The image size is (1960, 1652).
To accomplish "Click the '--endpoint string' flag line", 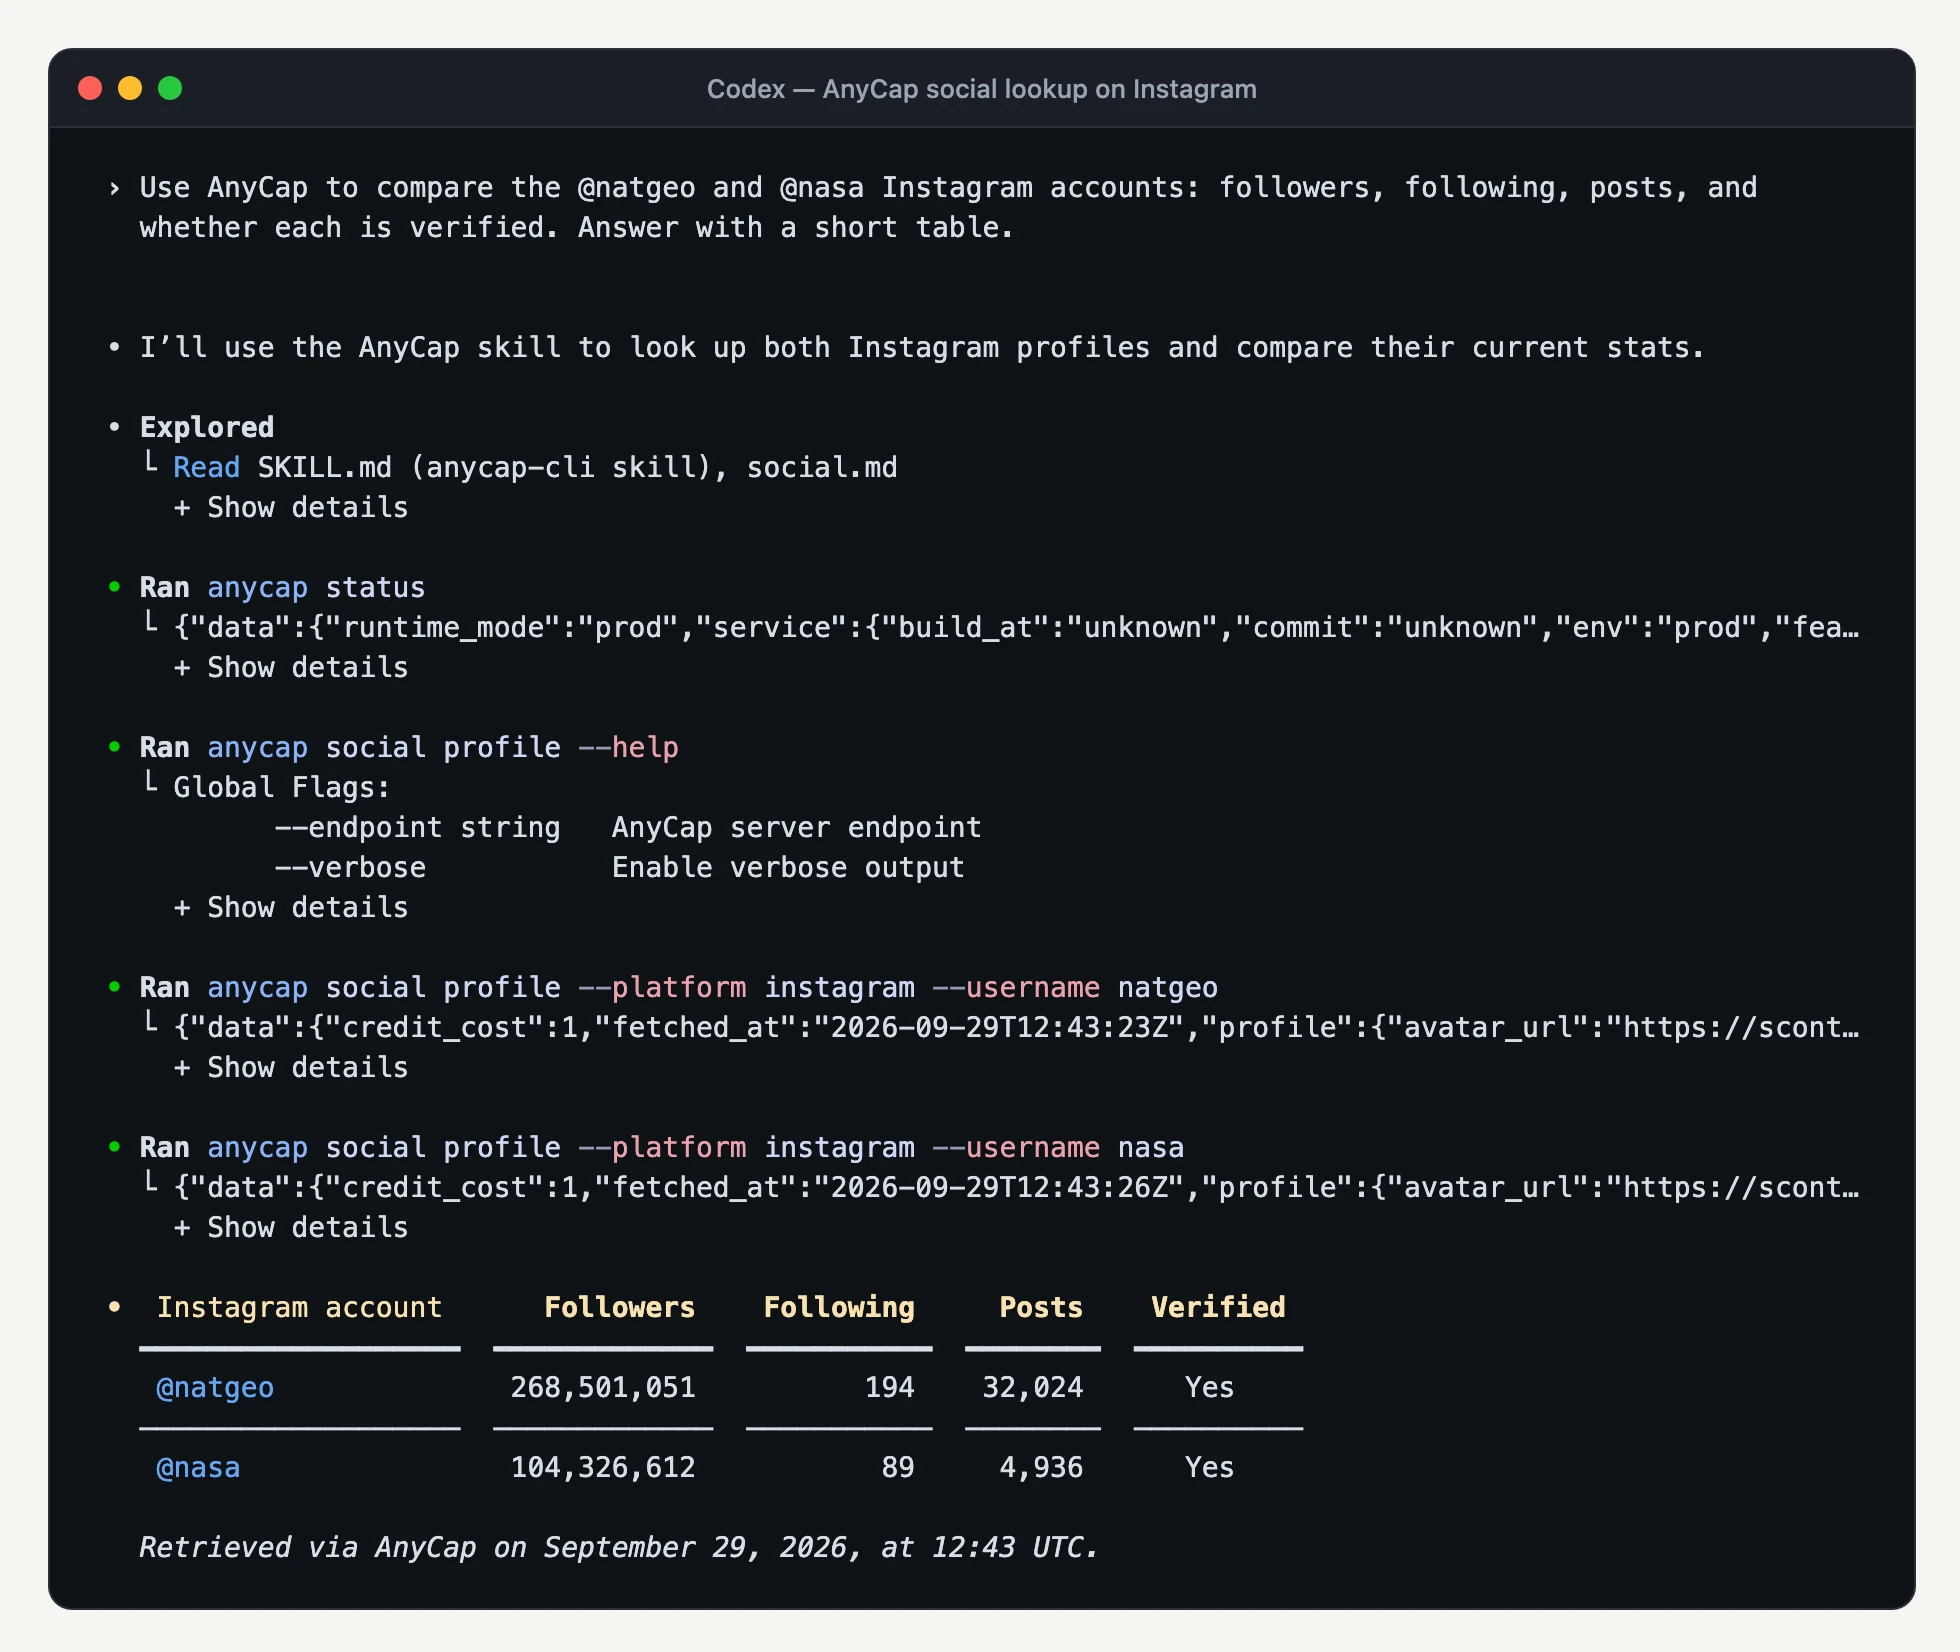I will click(x=628, y=827).
